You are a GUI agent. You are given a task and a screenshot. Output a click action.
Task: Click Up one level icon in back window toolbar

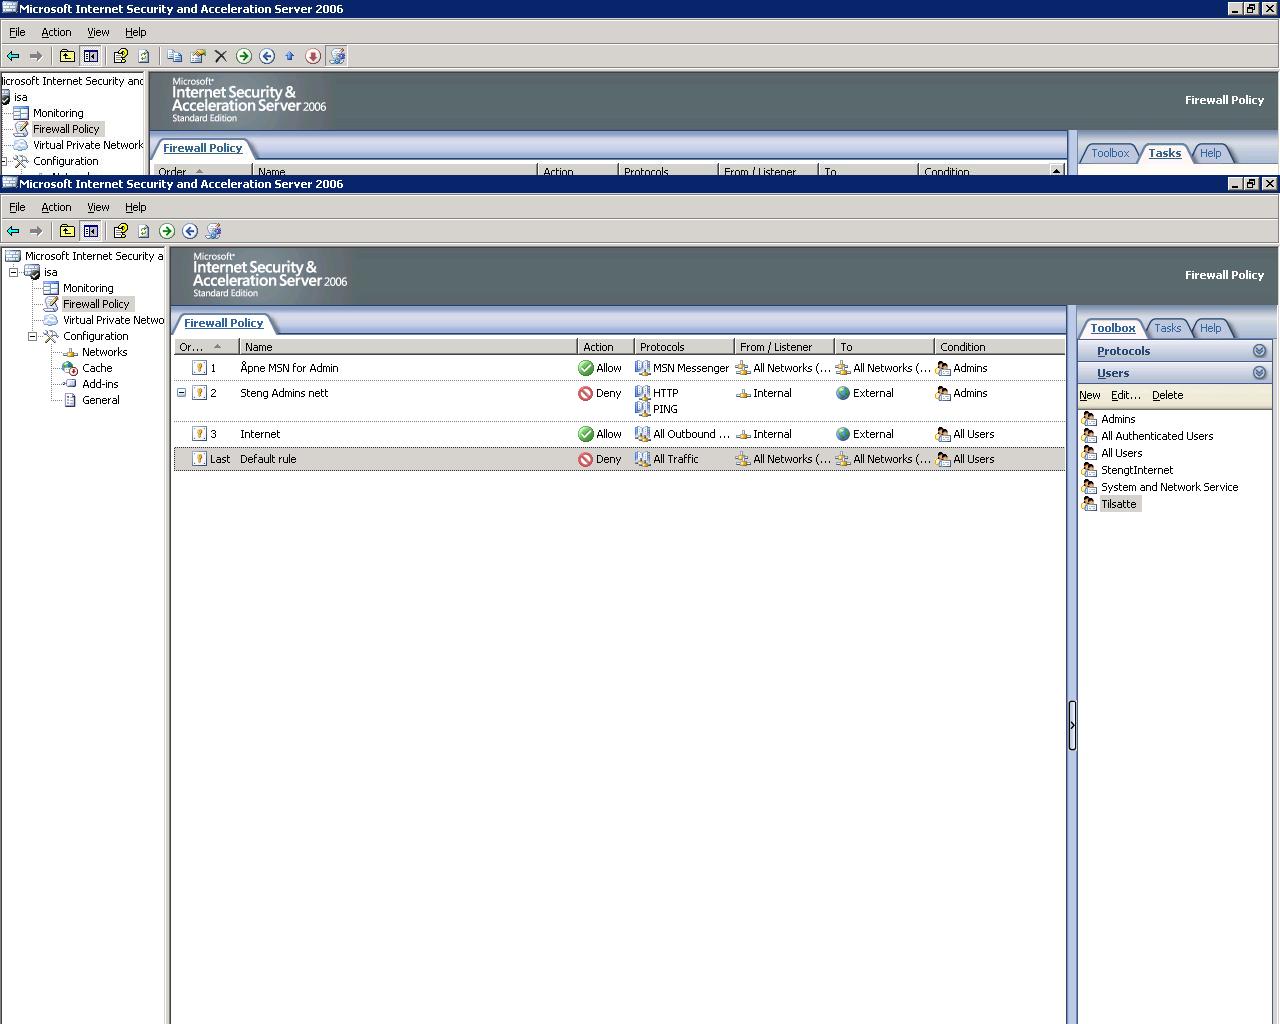pos(67,56)
